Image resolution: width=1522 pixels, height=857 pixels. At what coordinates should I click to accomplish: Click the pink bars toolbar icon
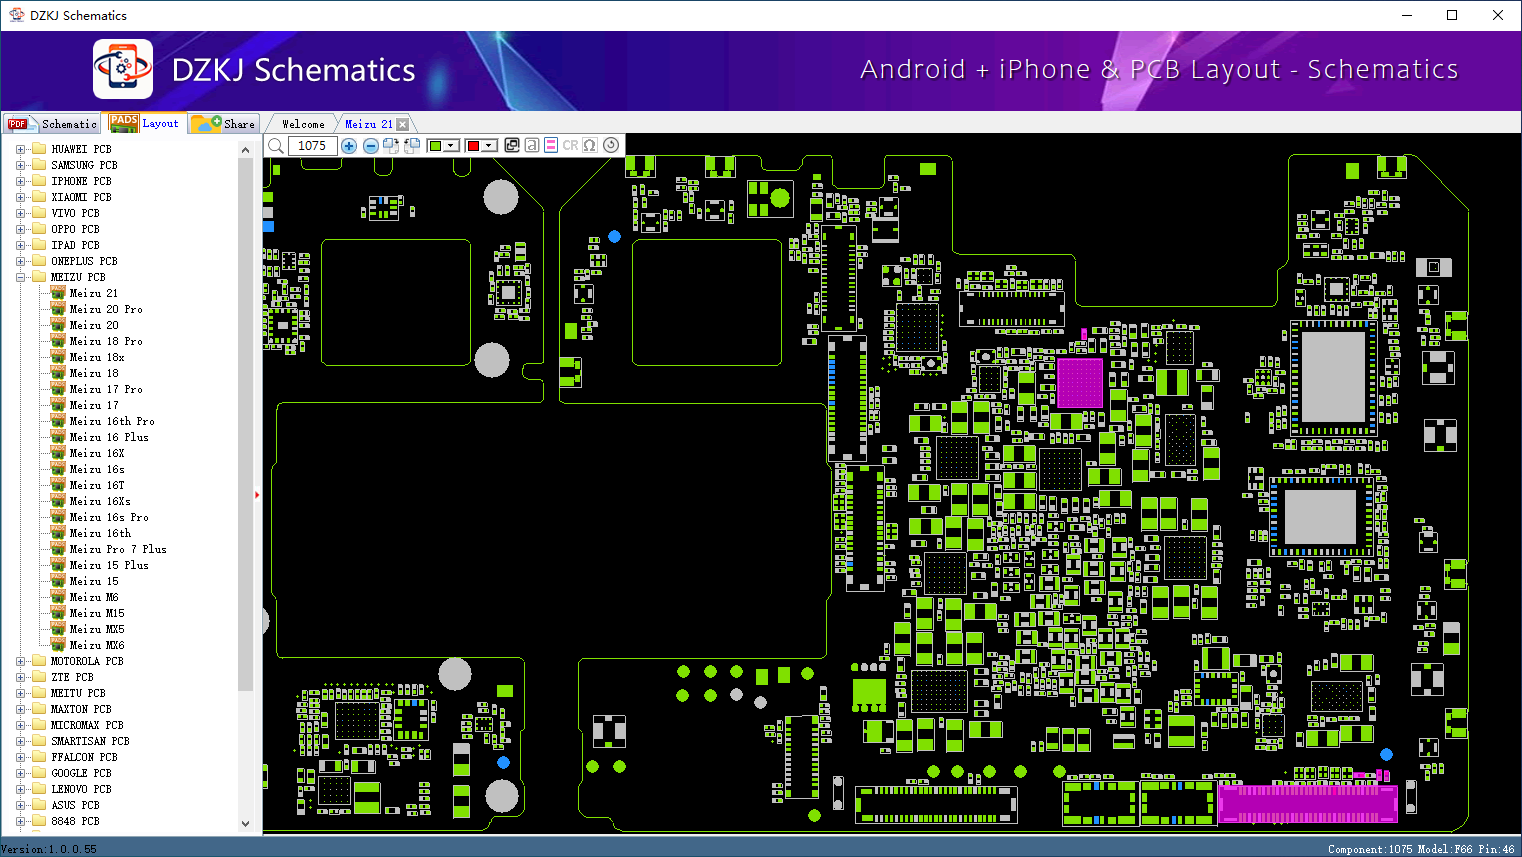tap(551, 145)
